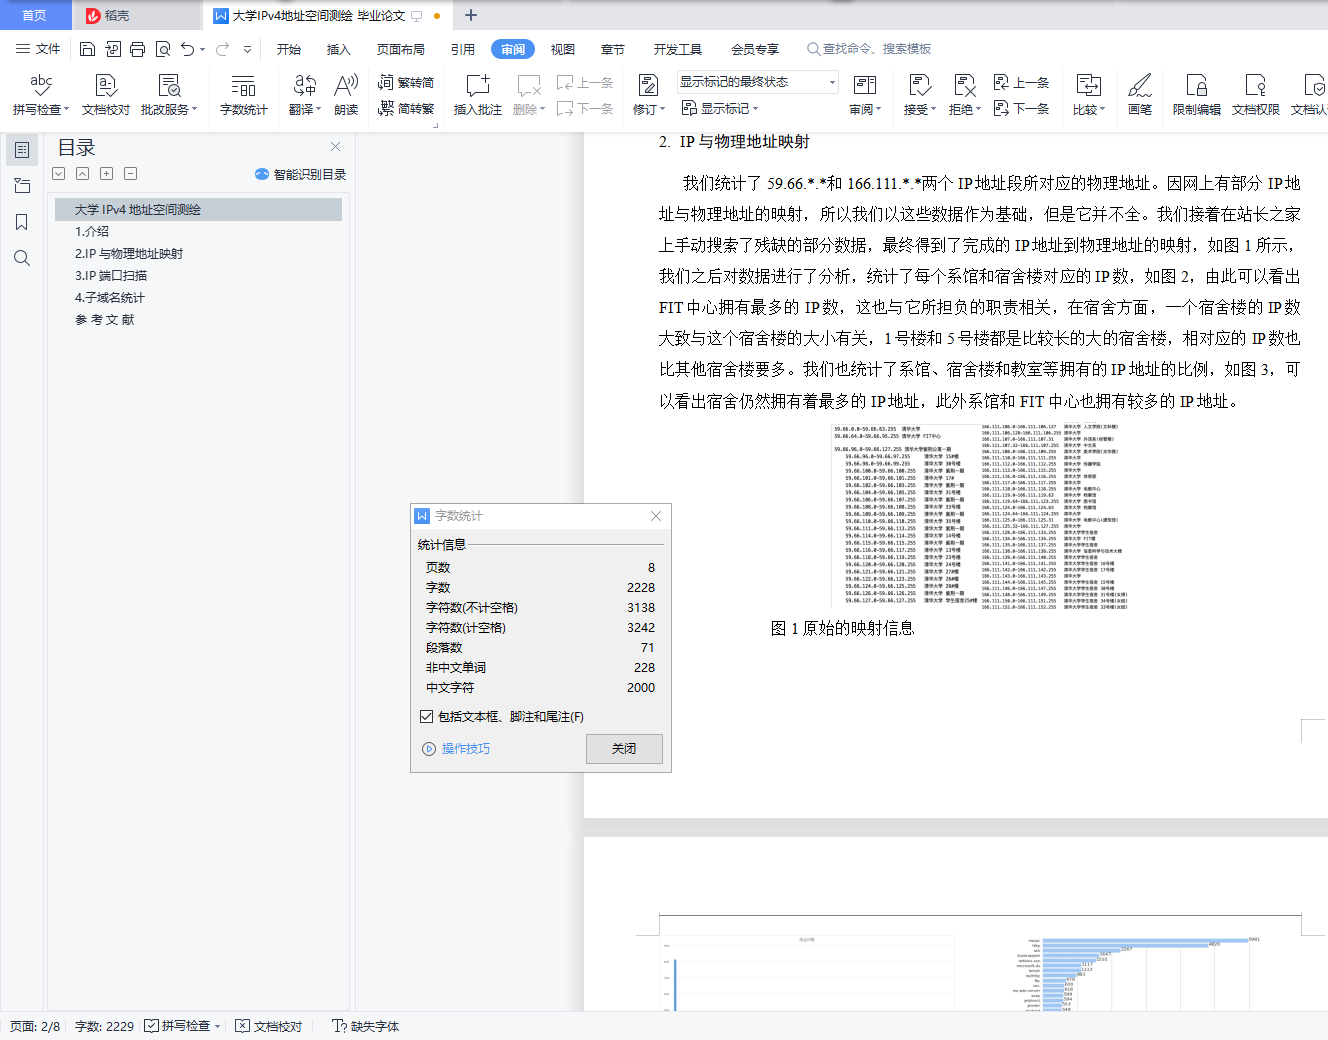Image resolution: width=1328 pixels, height=1040 pixels.
Task: Open the chapter navigation icon in left sidebar
Action: pyautogui.click(x=22, y=186)
